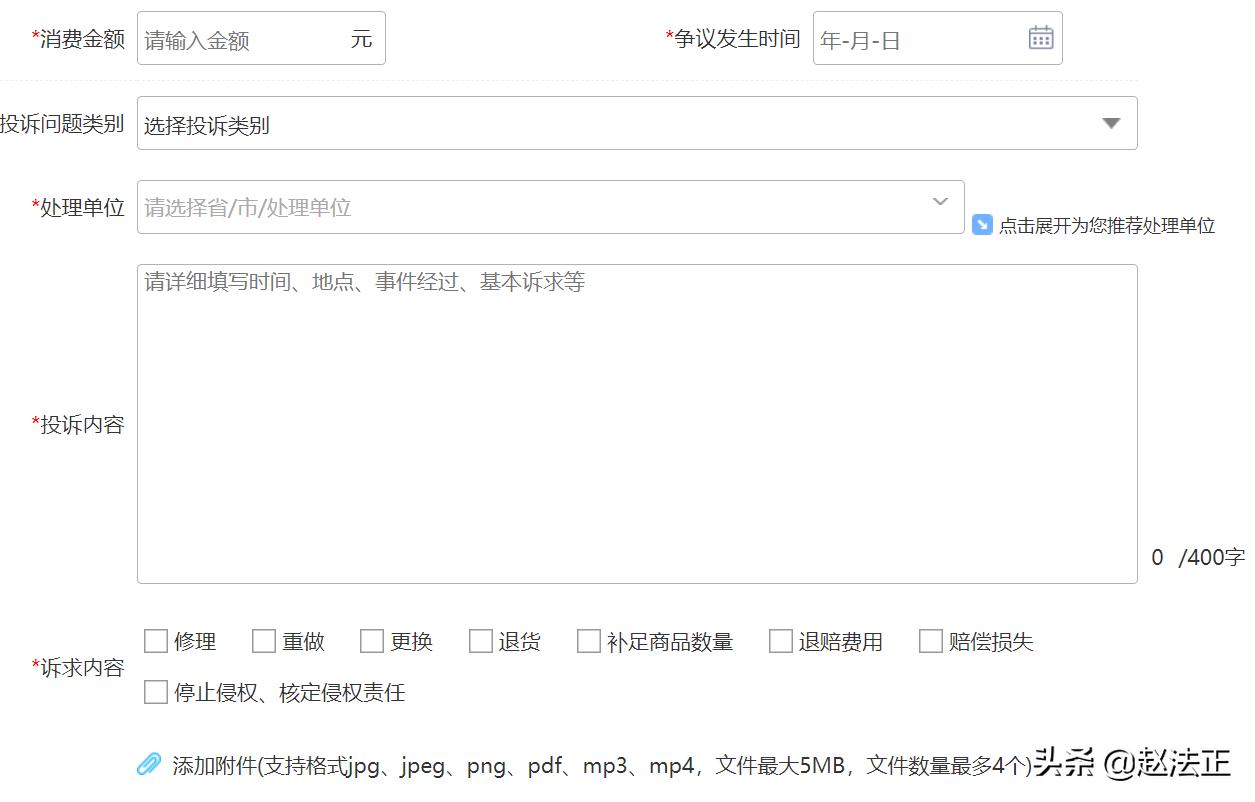1255x802 pixels.
Task: Click the 消费金额 amount input field
Action: (x=250, y=37)
